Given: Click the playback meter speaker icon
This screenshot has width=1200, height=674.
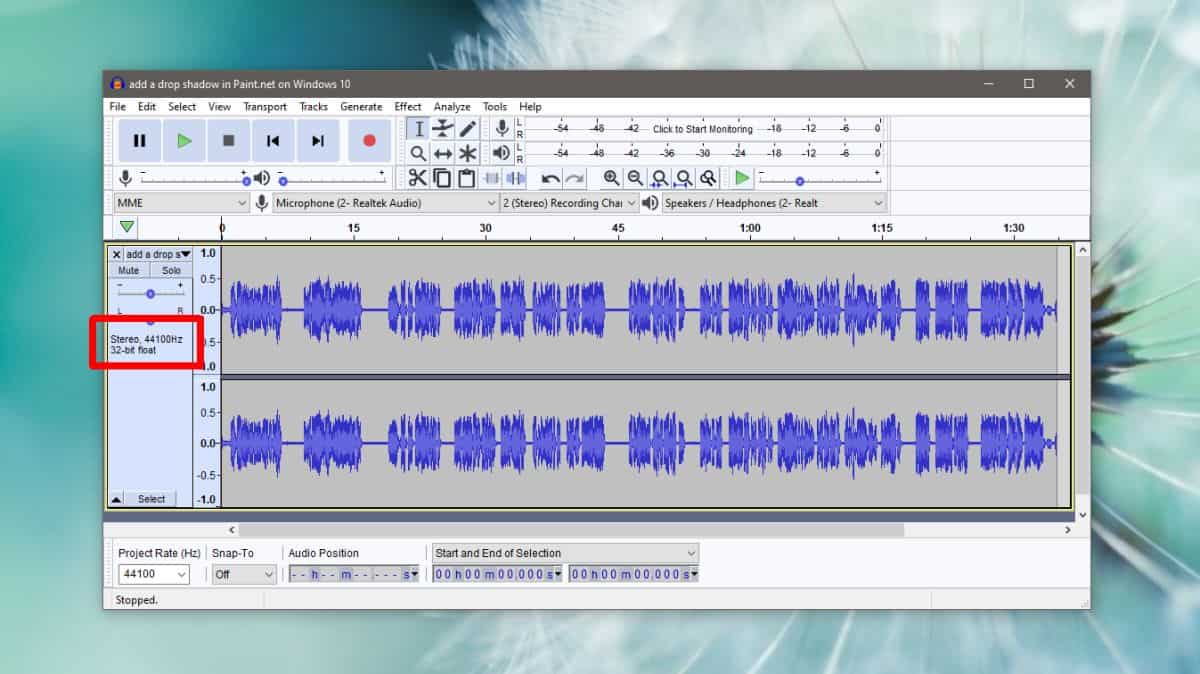Looking at the screenshot, I should [502, 153].
